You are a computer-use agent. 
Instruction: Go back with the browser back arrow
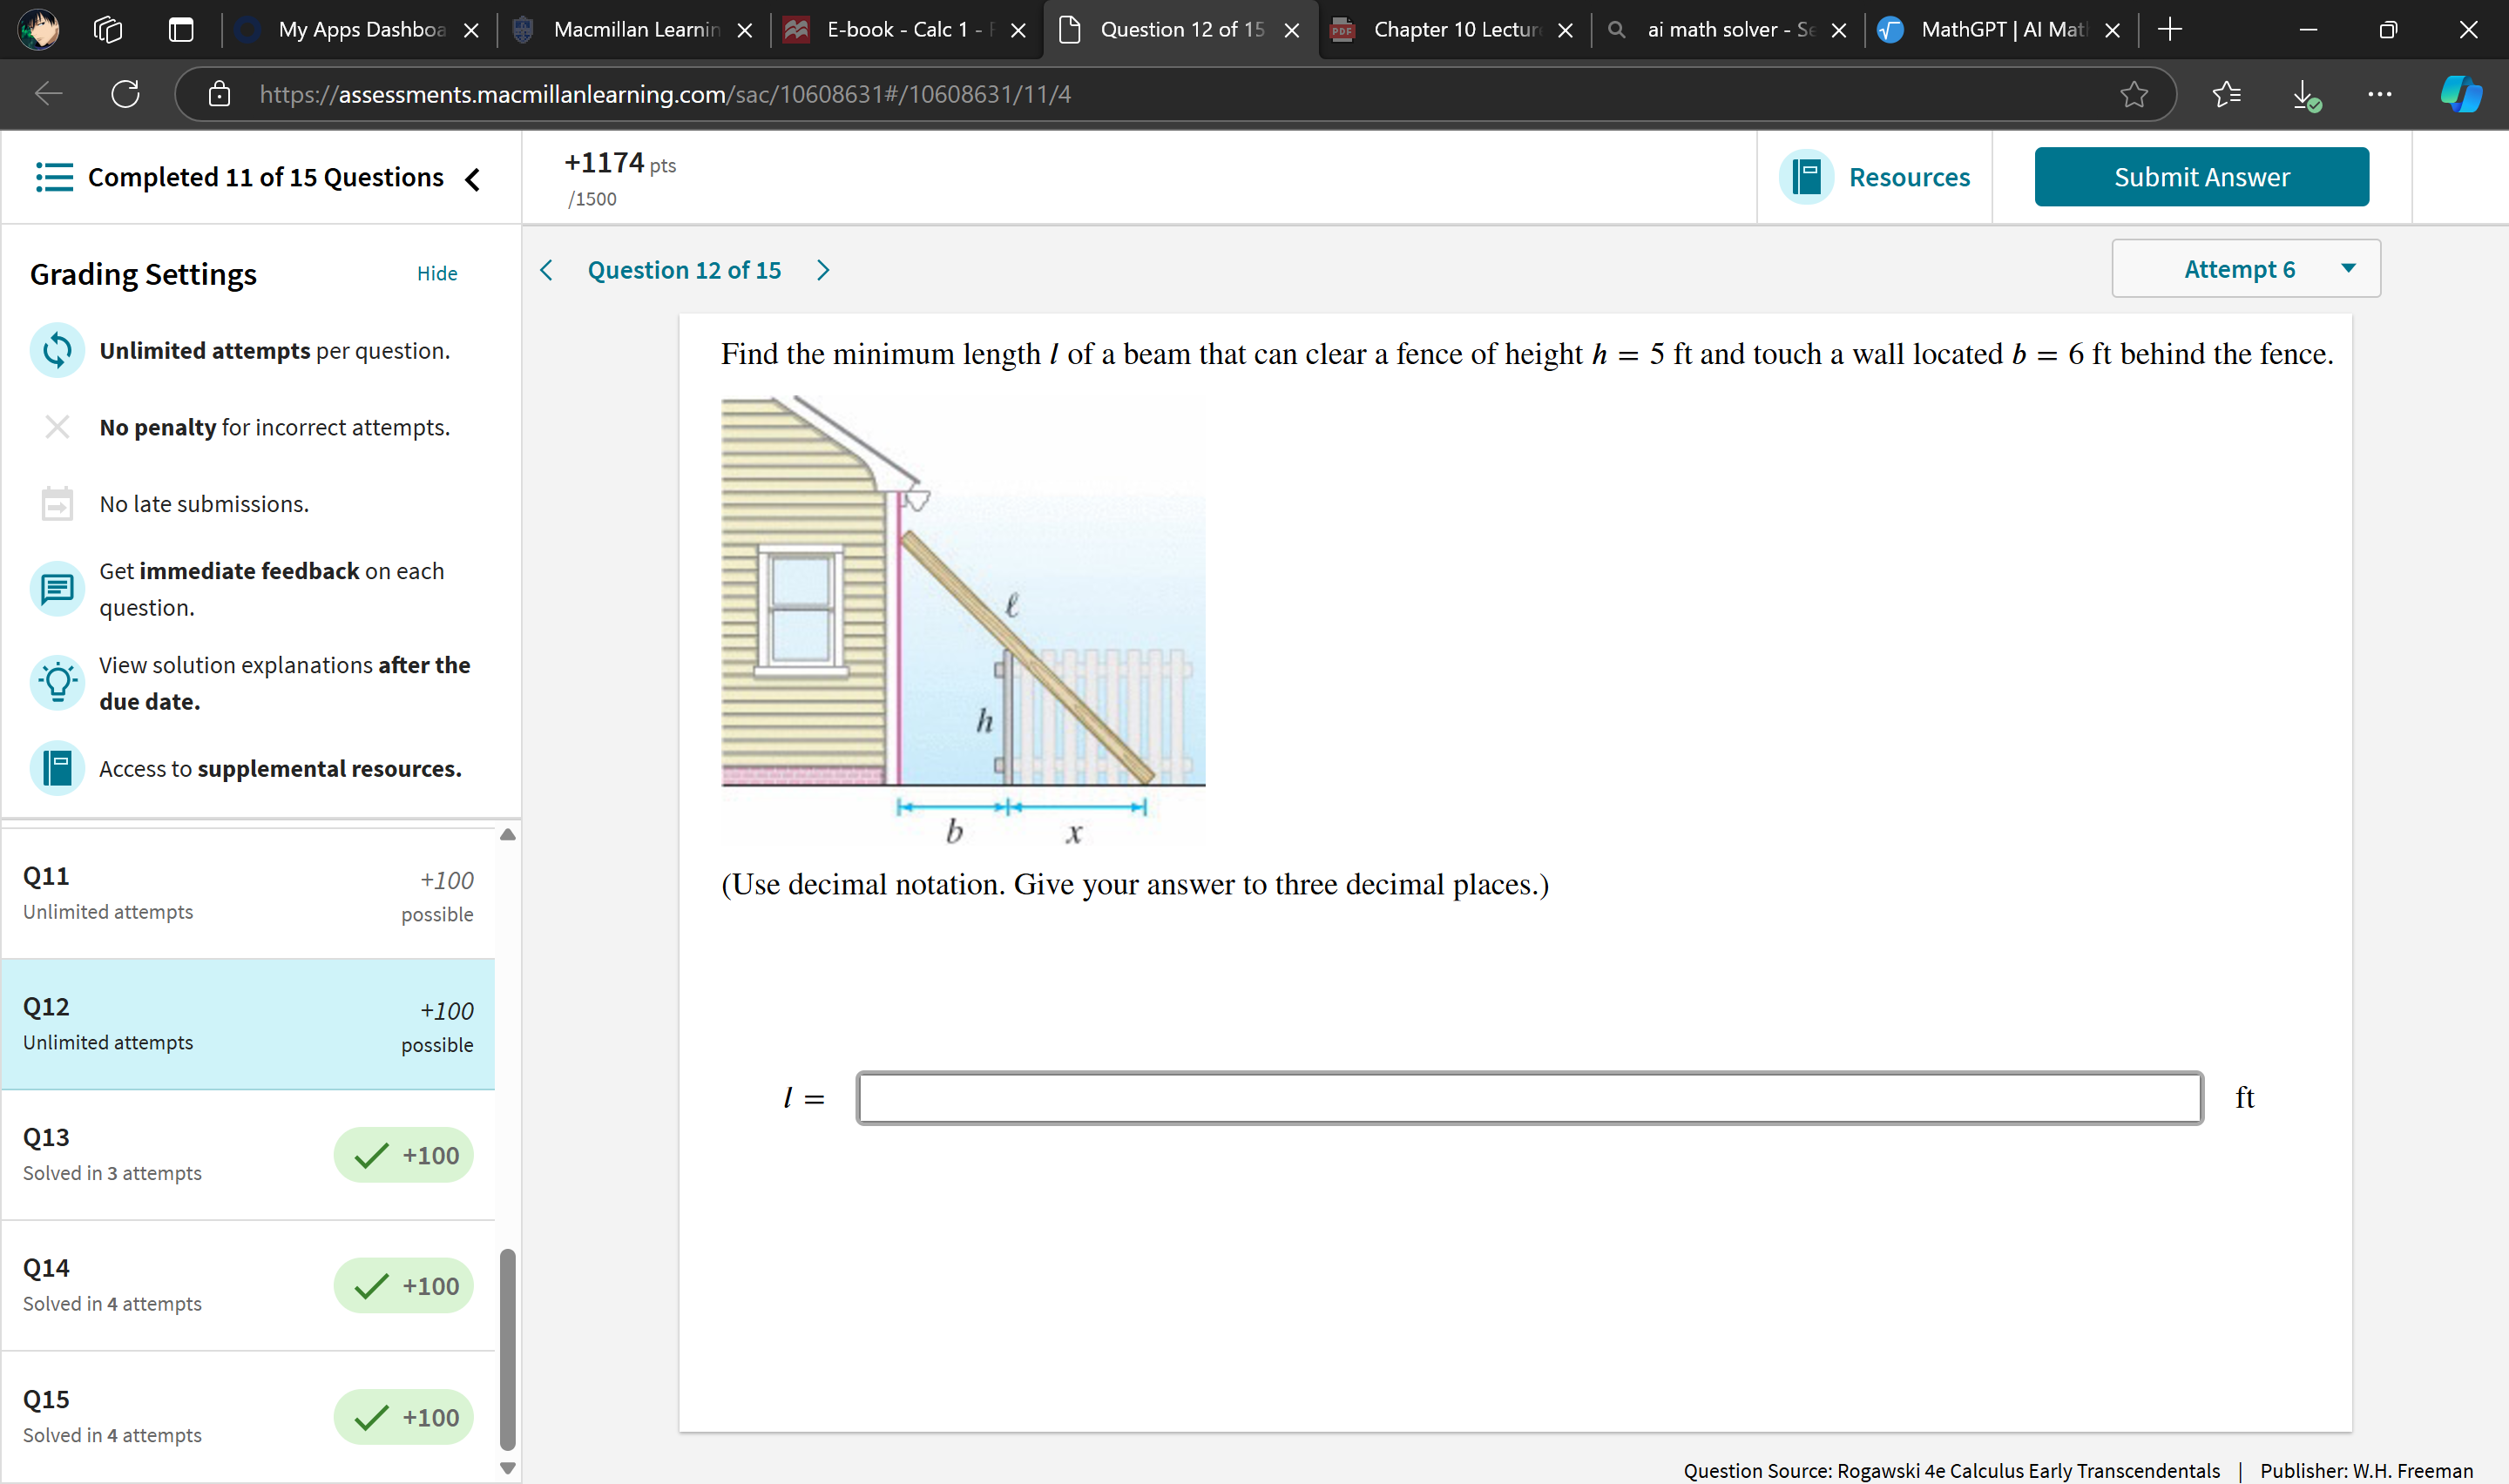(x=48, y=94)
